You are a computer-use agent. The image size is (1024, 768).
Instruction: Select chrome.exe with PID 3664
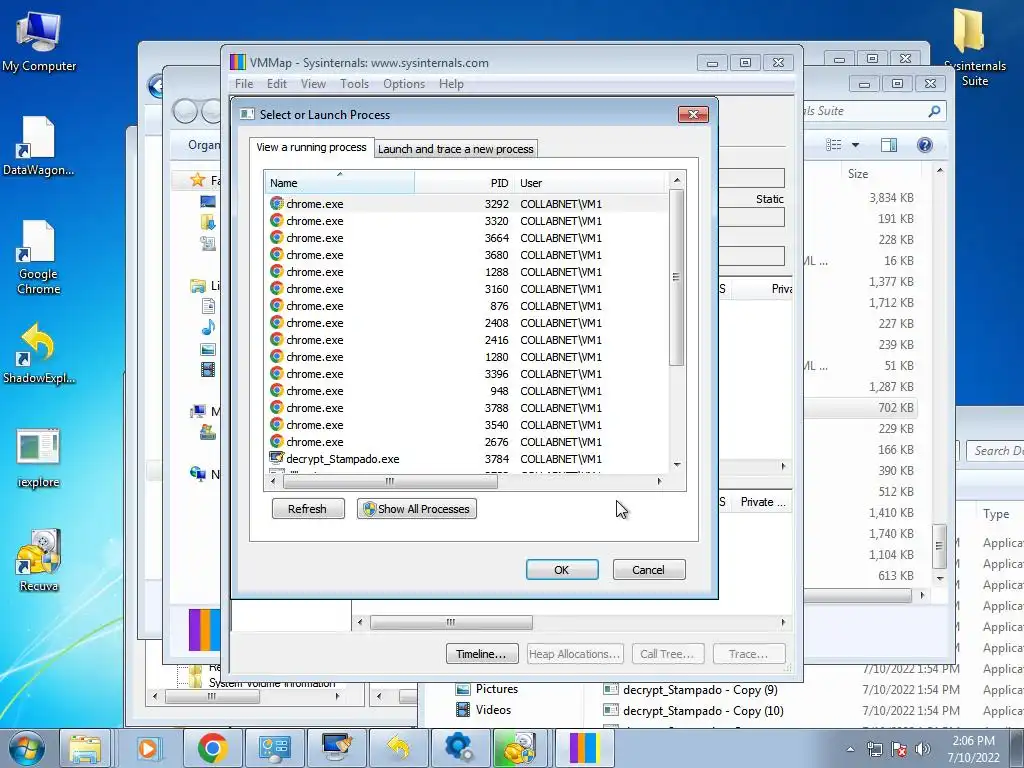click(x=467, y=238)
